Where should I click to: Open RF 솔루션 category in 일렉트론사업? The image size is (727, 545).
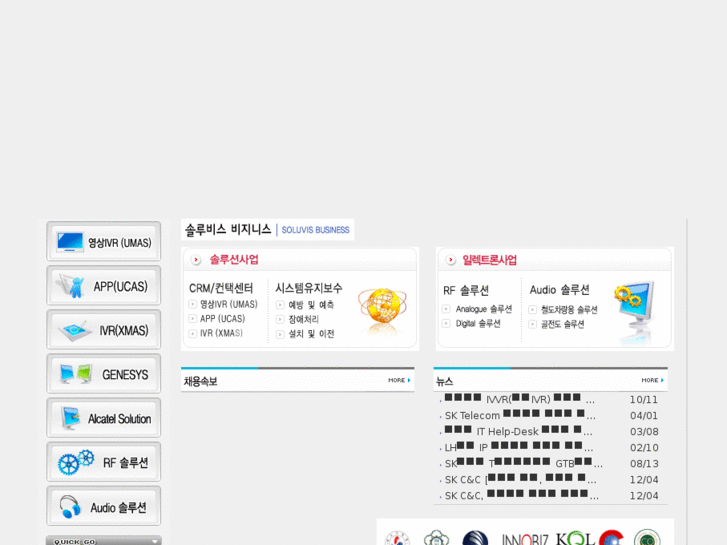(466, 291)
